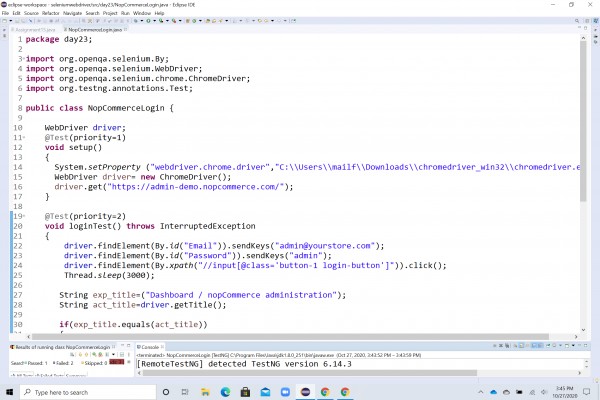The height and width of the screenshot is (400, 600).
Task: Open the Source menu
Action: pos(31,13)
